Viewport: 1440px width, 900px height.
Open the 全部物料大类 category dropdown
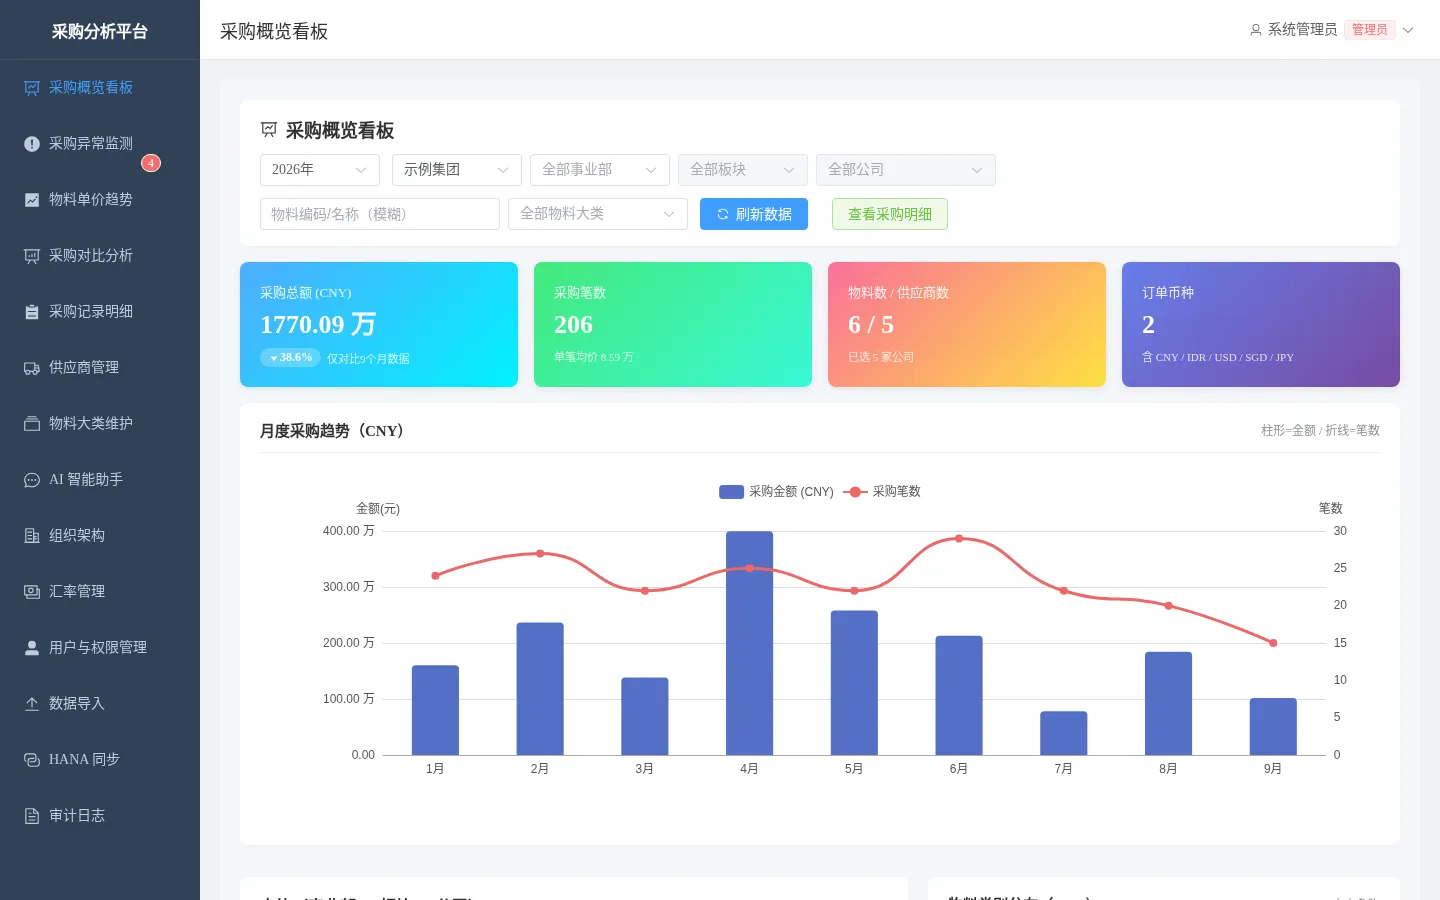point(598,214)
